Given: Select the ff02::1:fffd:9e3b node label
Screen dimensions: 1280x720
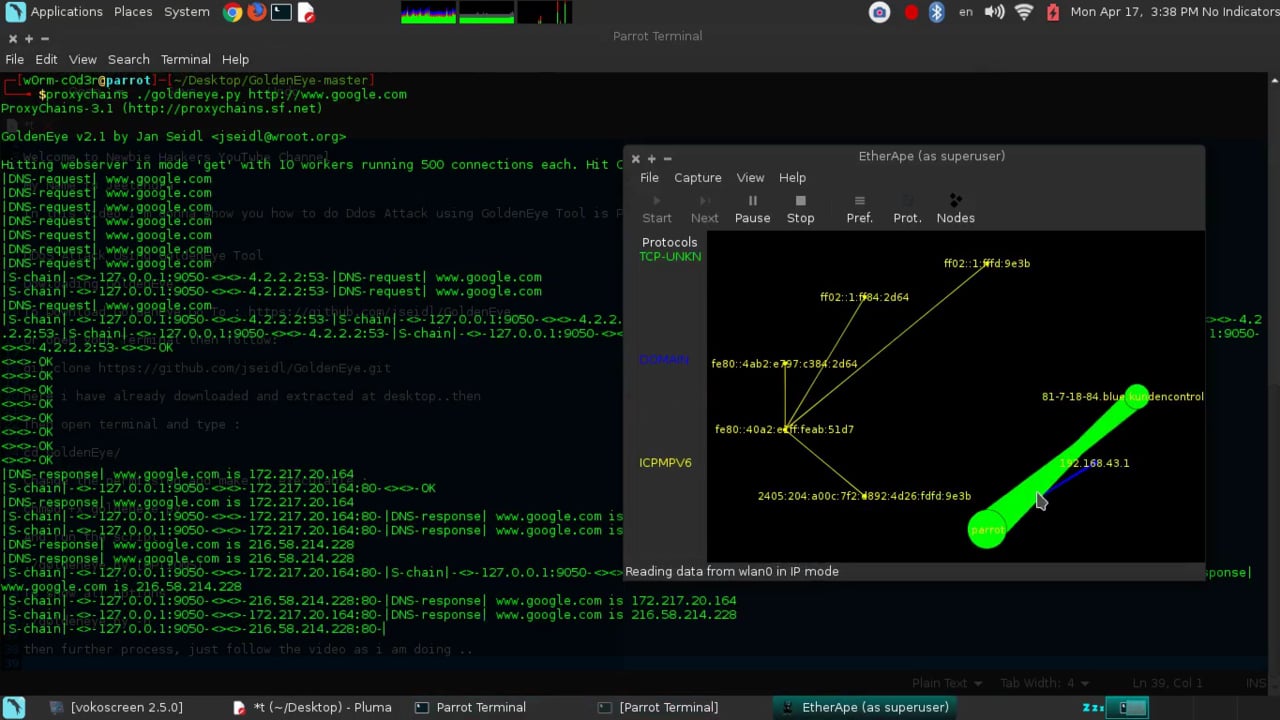Looking at the screenshot, I should pyautogui.click(x=987, y=264).
